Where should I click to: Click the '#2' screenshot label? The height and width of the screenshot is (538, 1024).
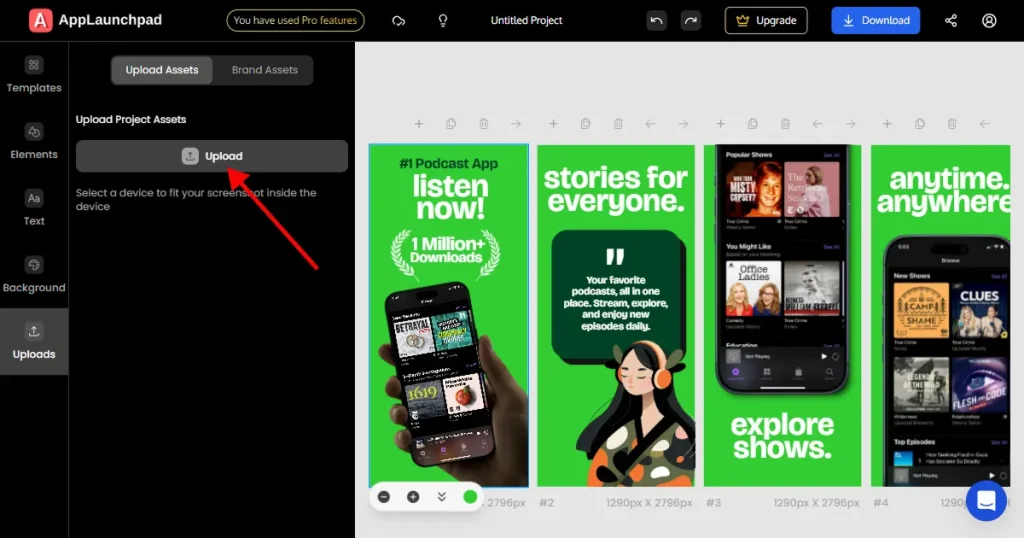pyautogui.click(x=547, y=503)
